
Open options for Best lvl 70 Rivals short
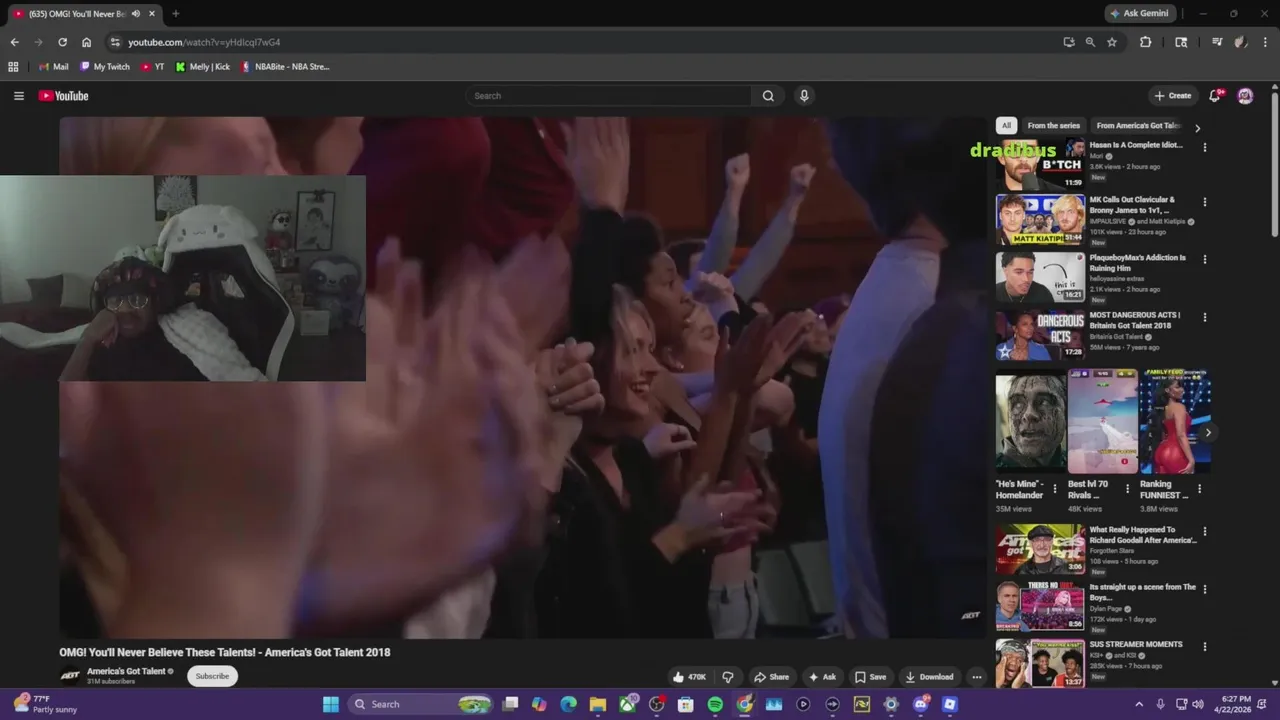coord(1127,489)
